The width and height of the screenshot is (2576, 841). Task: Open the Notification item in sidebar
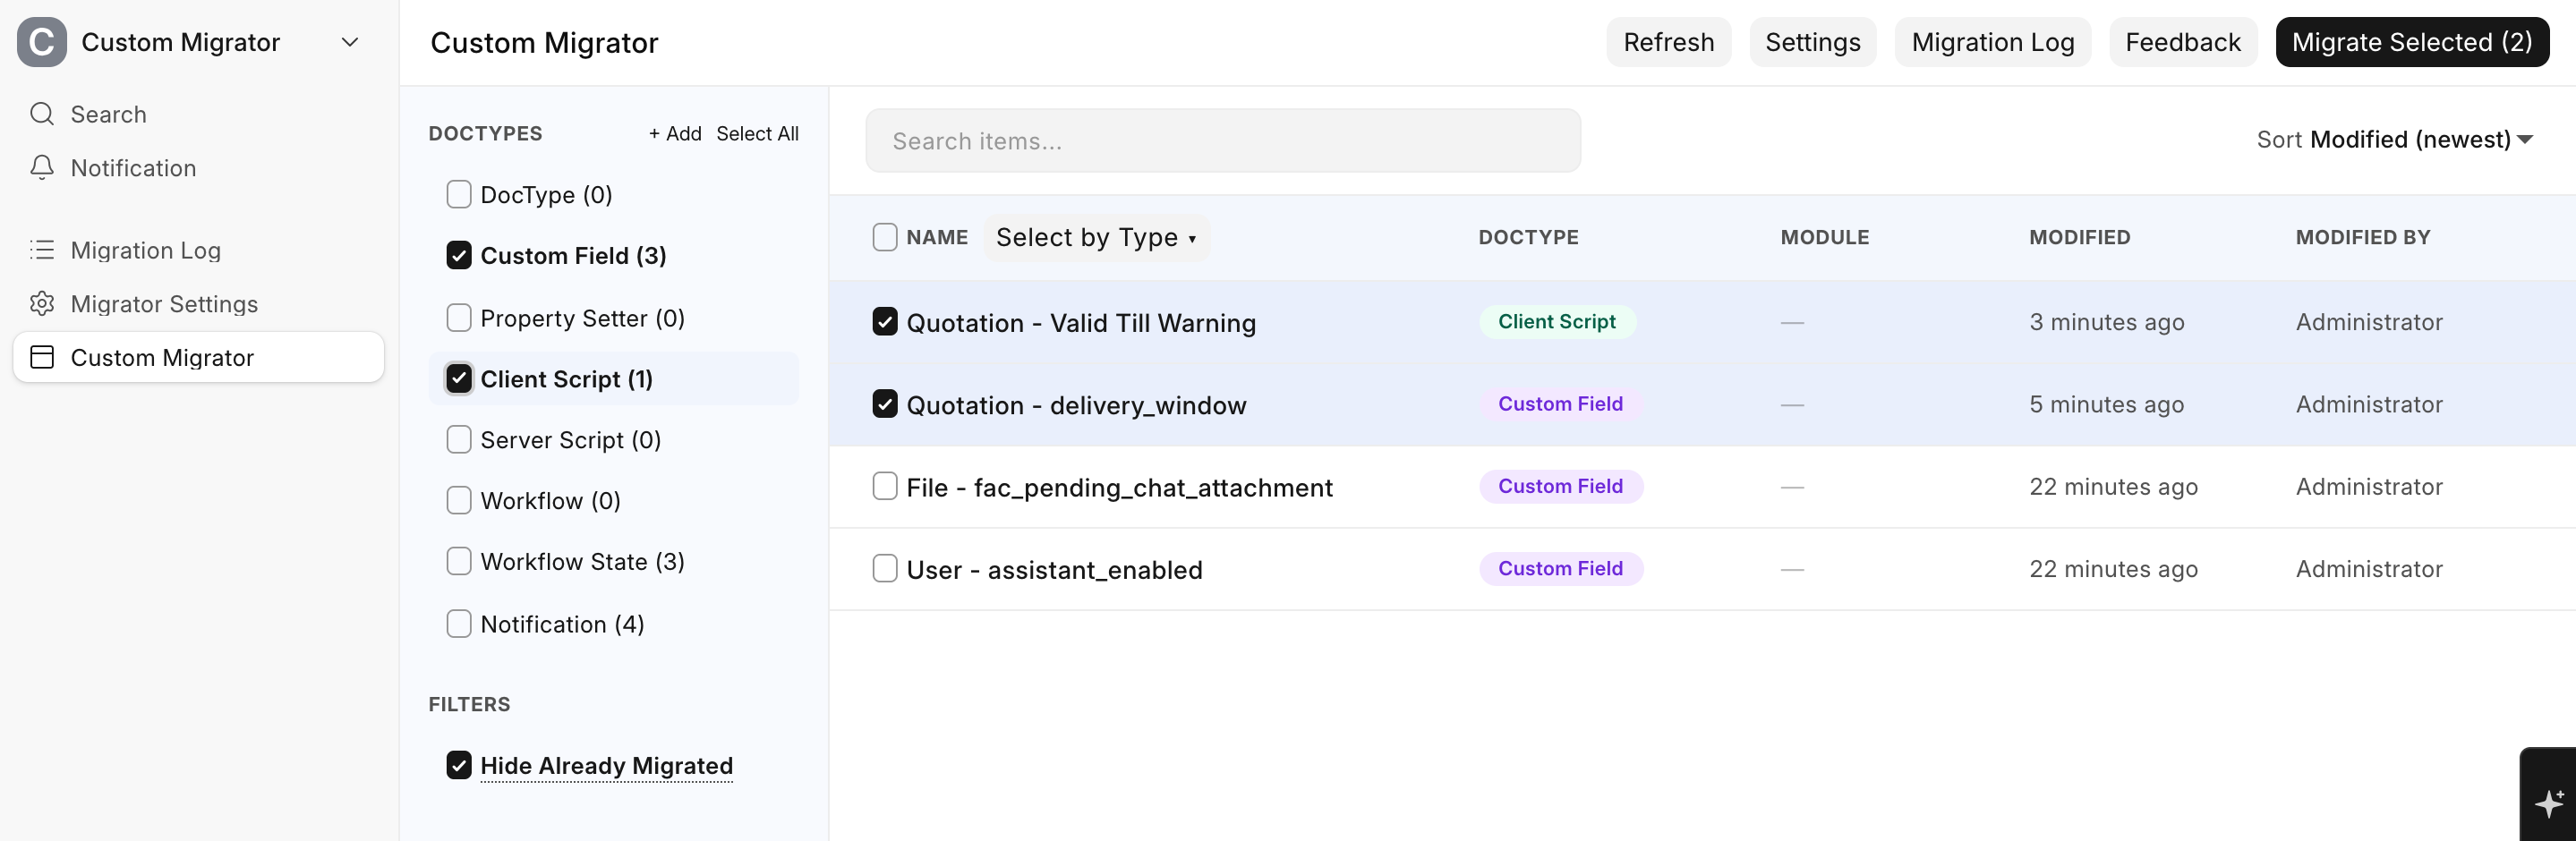(198, 168)
